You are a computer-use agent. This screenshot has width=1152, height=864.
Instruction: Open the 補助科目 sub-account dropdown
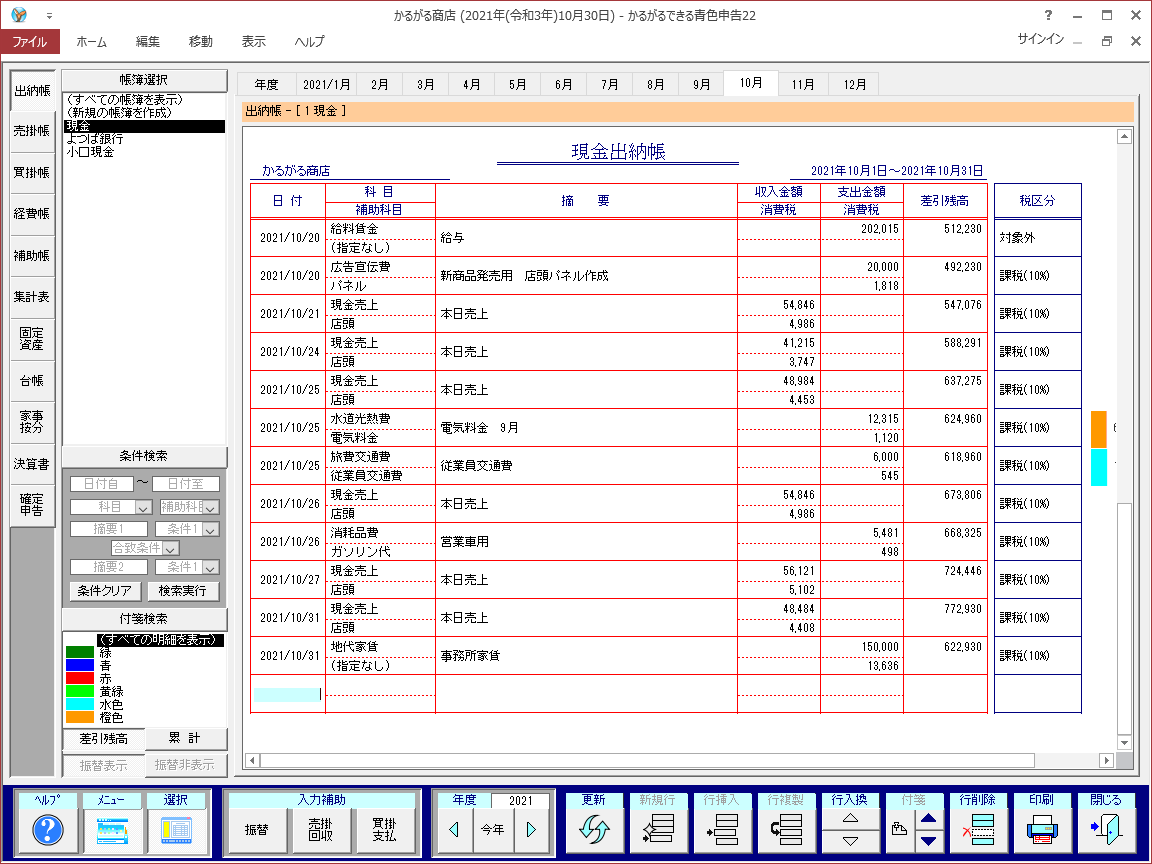click(x=211, y=508)
